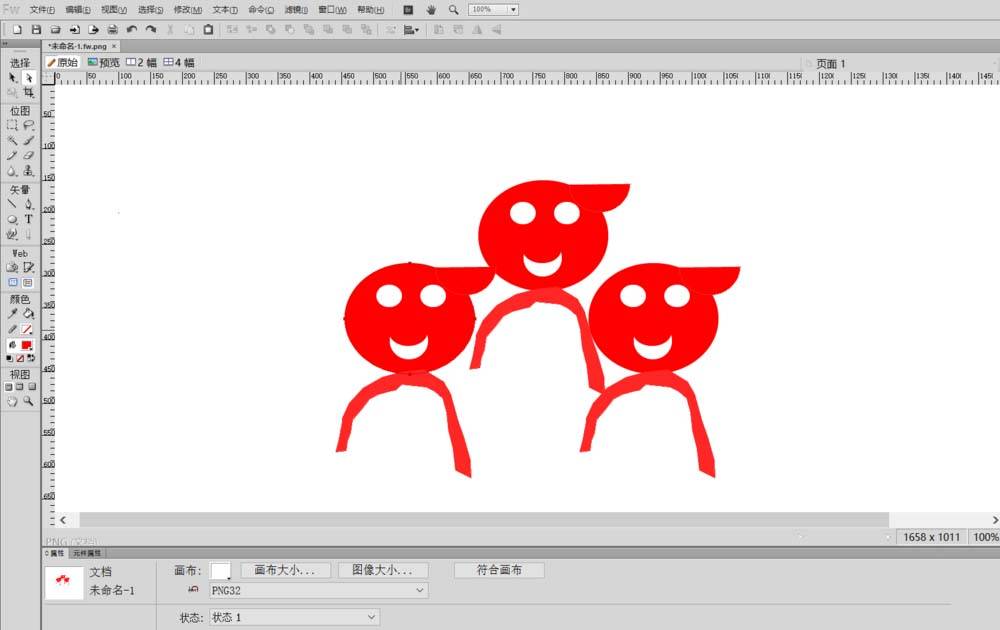Select the Eyedropper tool in colors section
1000x630 pixels.
pyautogui.click(x=12, y=314)
